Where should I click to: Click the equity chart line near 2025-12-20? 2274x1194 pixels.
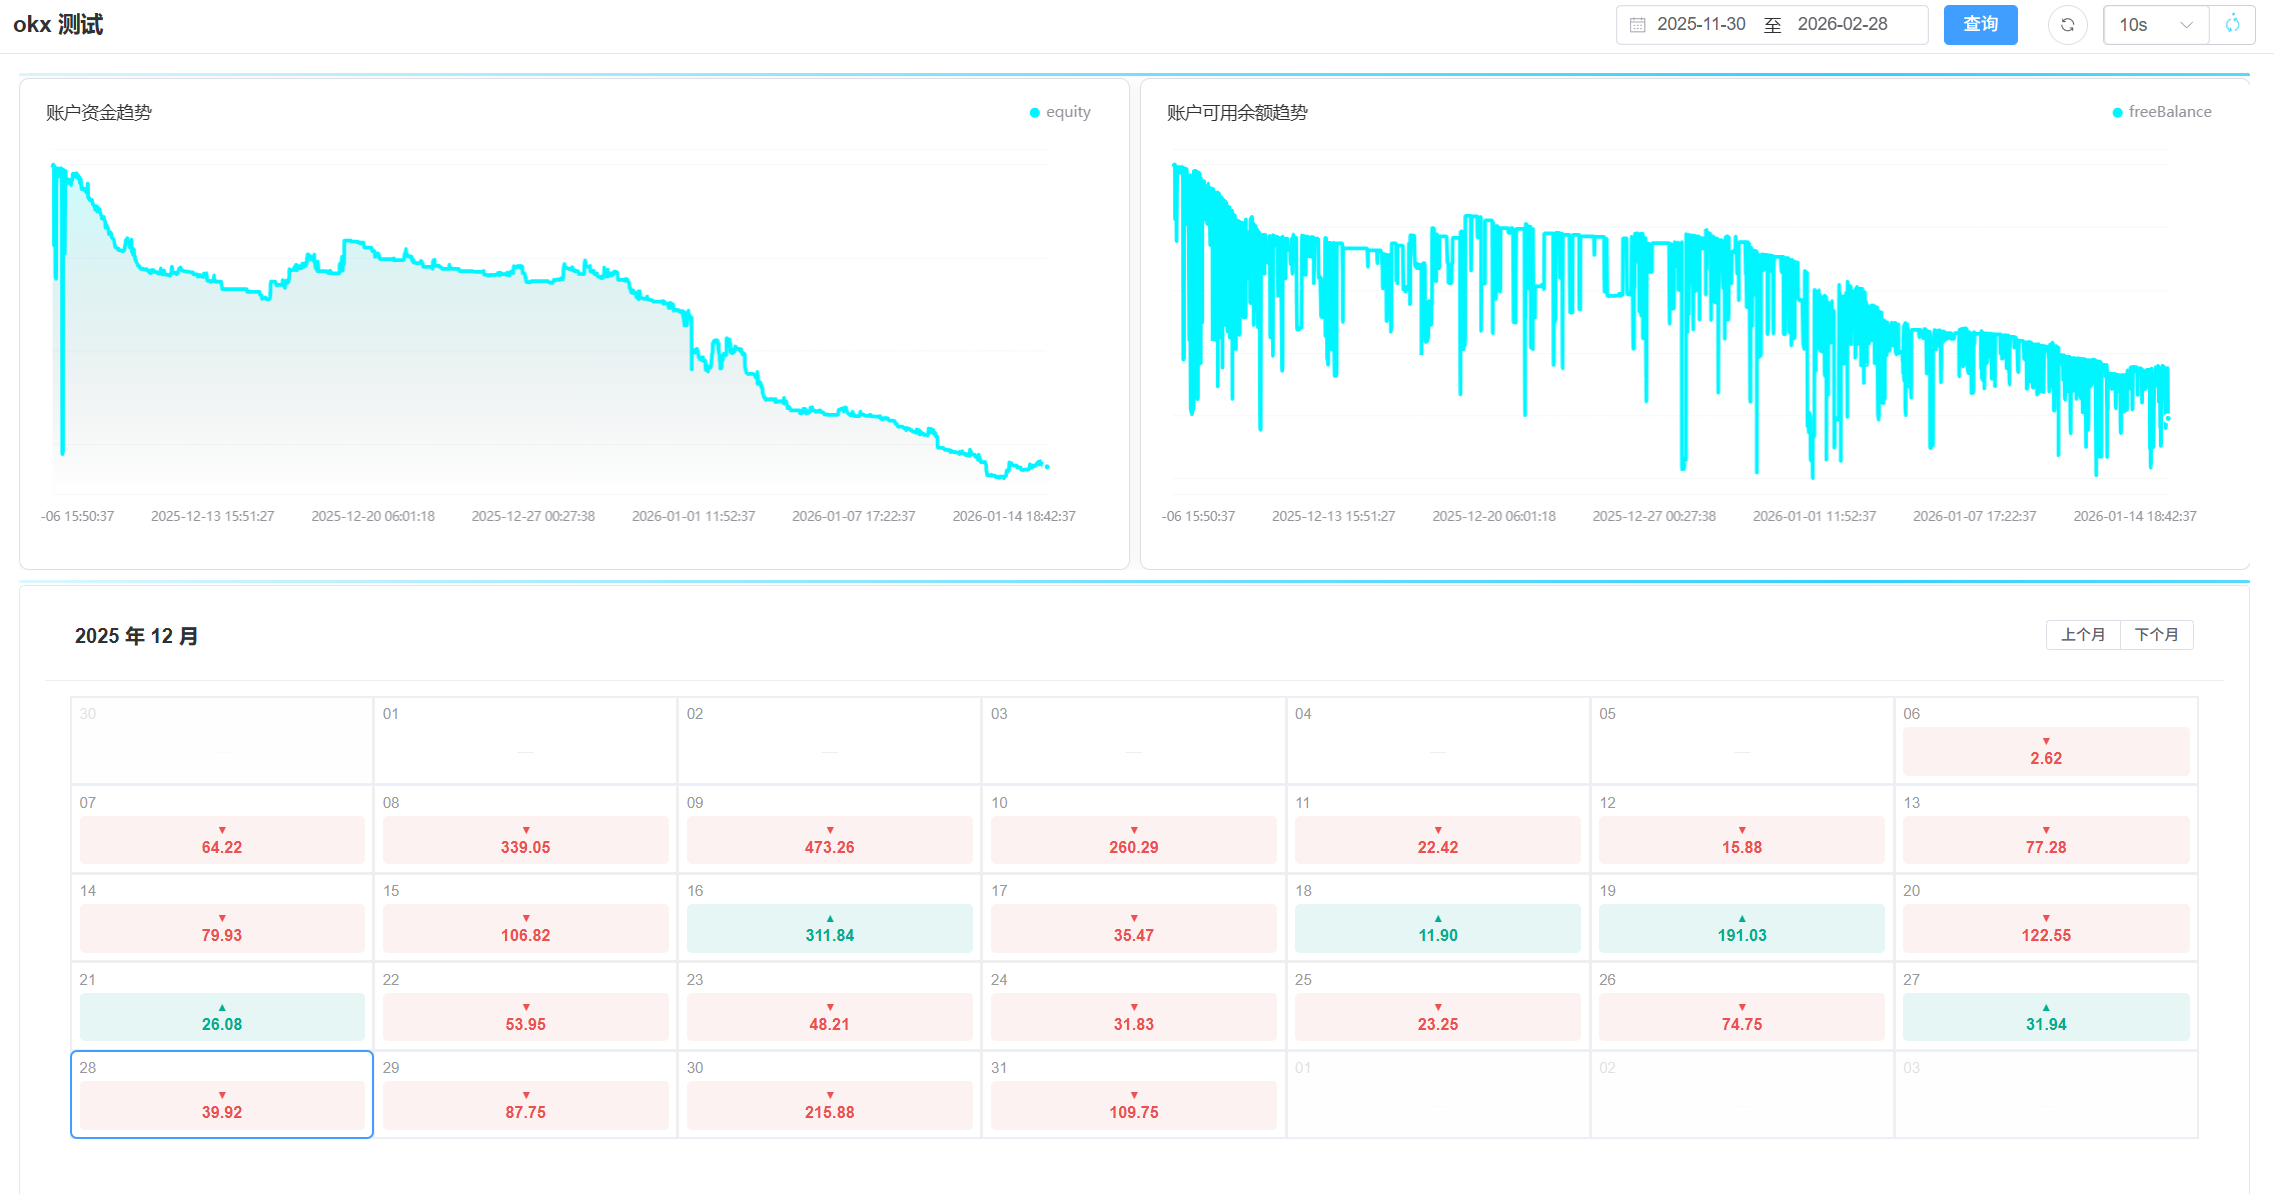tap(372, 249)
